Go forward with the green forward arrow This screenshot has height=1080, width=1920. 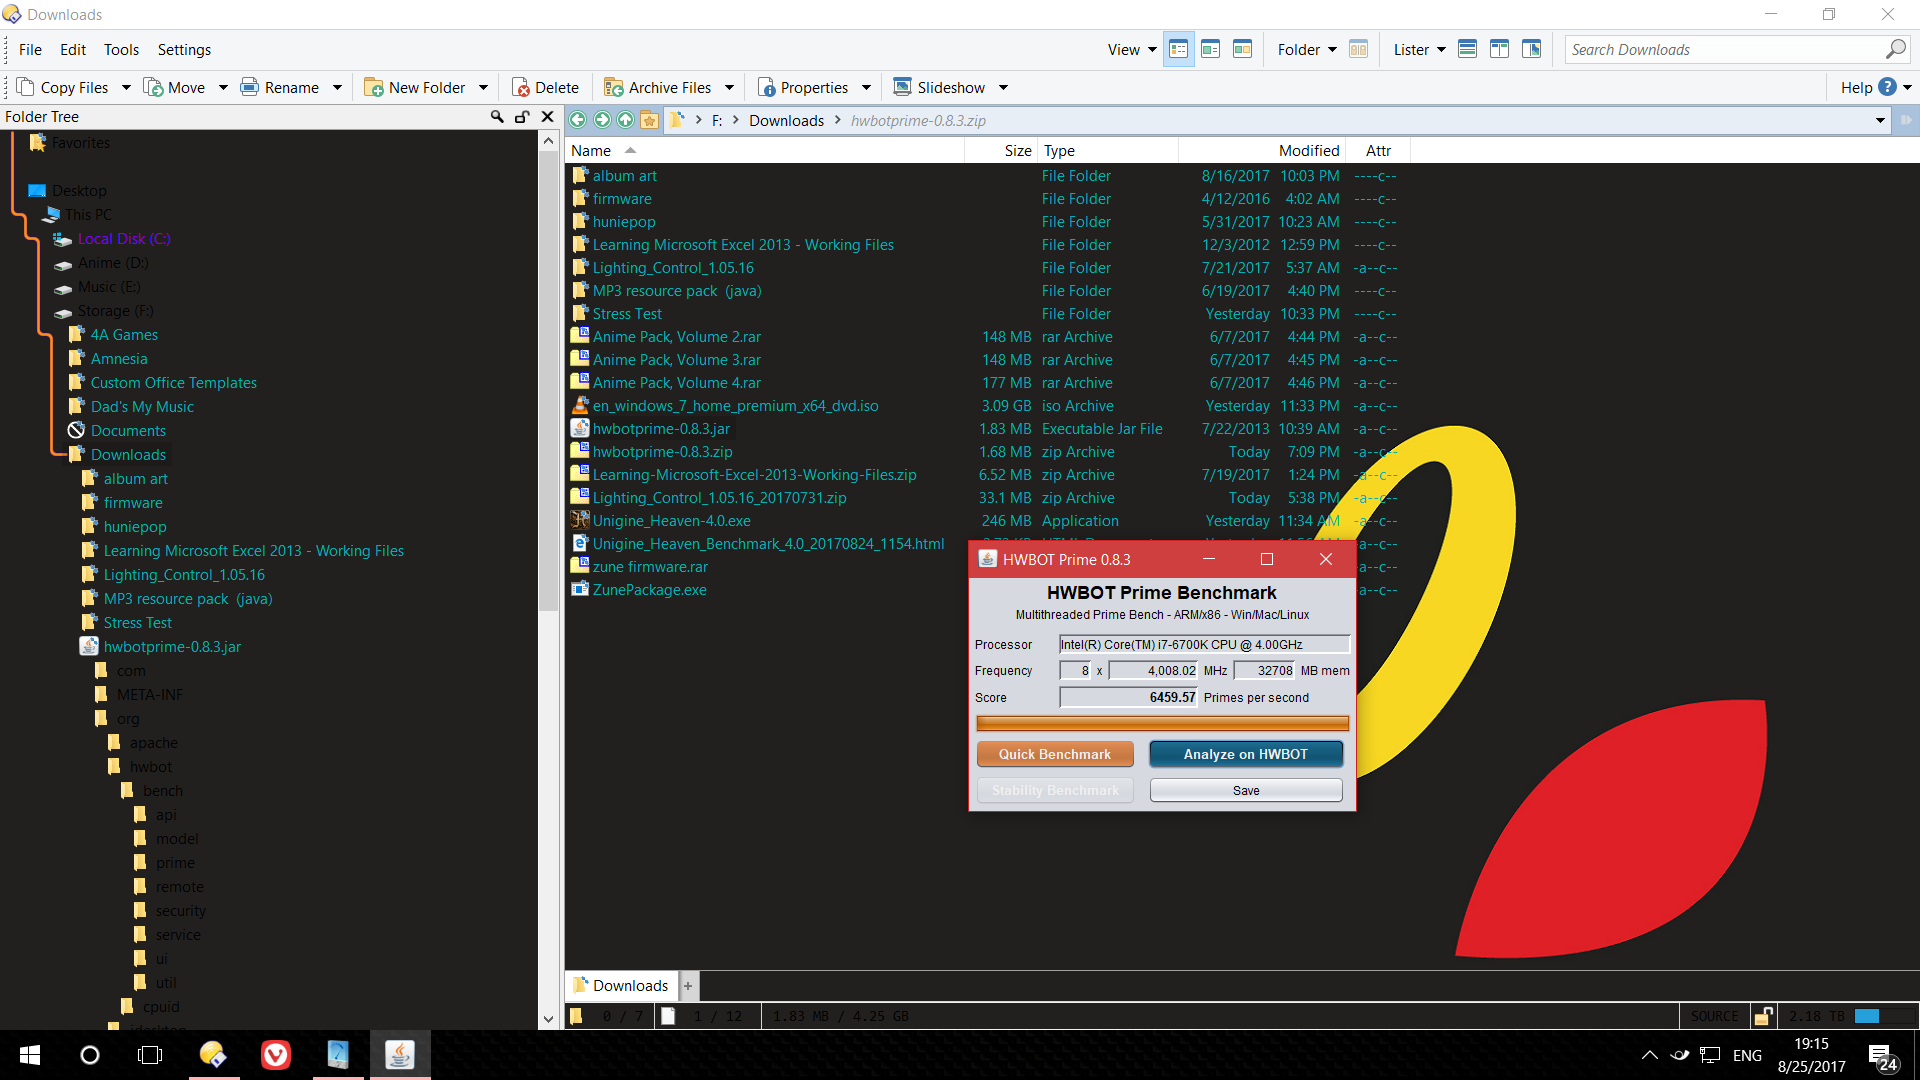click(x=602, y=120)
